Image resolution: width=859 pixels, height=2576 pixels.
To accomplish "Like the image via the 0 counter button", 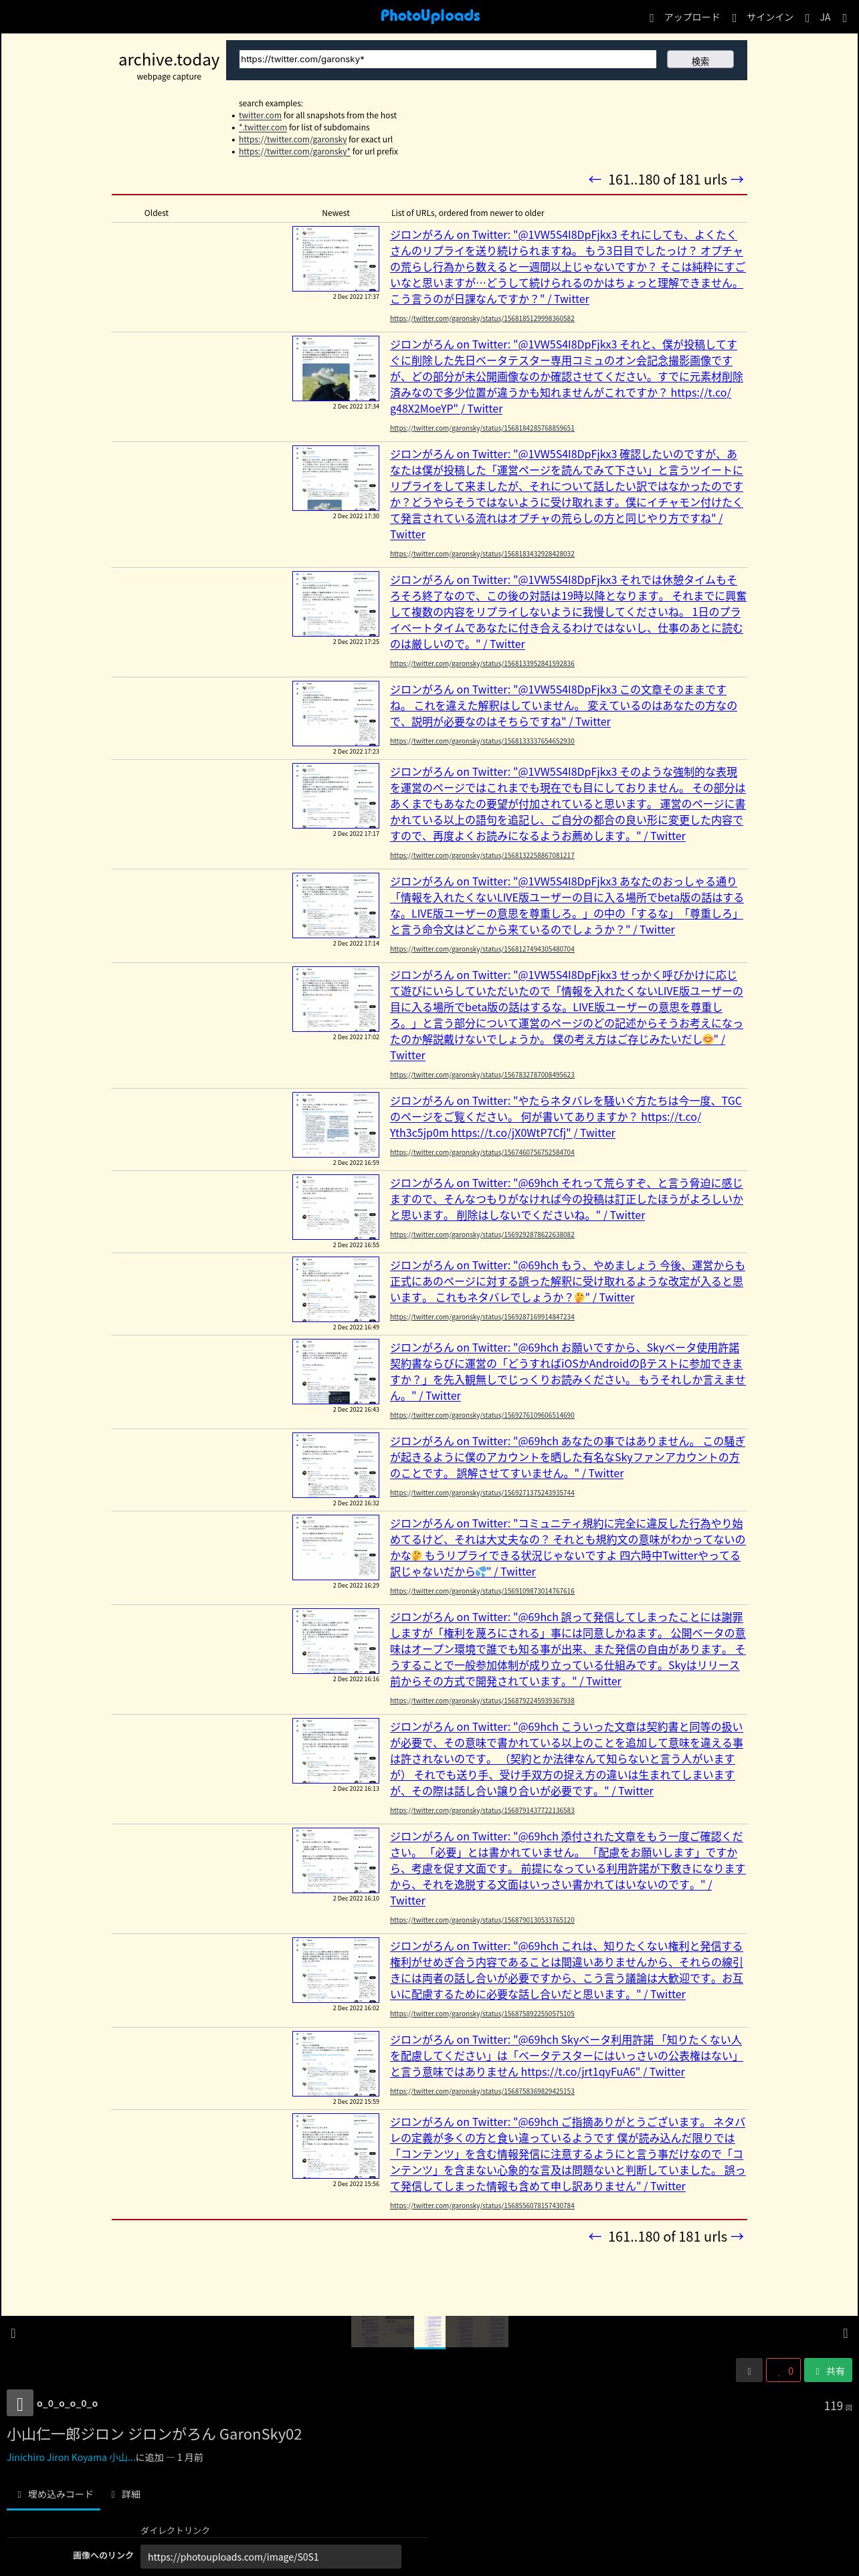I will click(783, 2371).
